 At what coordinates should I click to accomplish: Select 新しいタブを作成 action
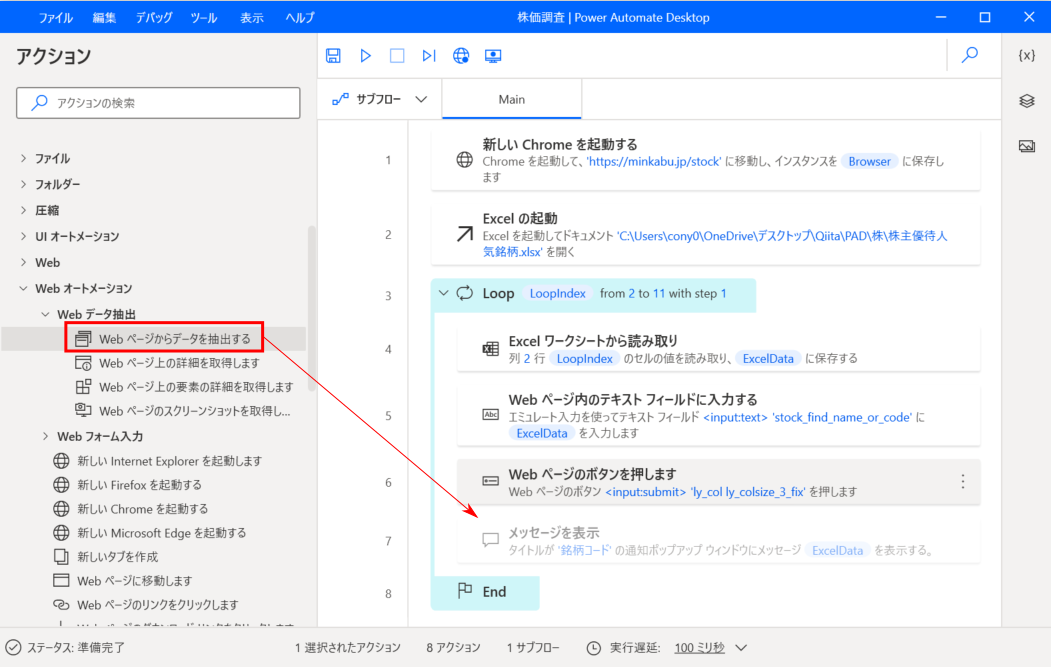[106, 556]
